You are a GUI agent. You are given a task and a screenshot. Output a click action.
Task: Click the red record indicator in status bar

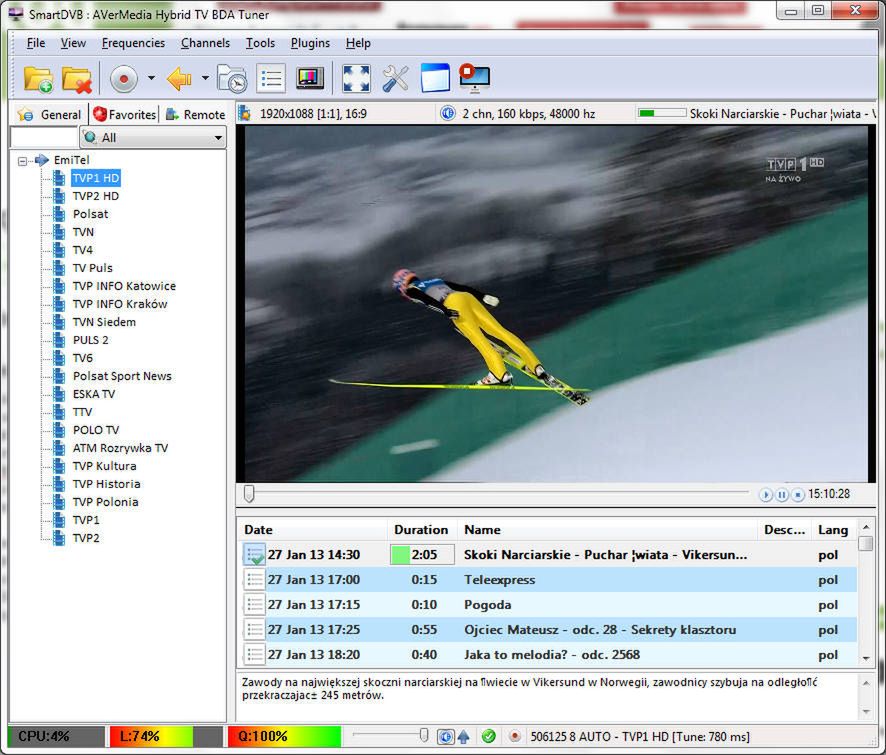tap(515, 736)
